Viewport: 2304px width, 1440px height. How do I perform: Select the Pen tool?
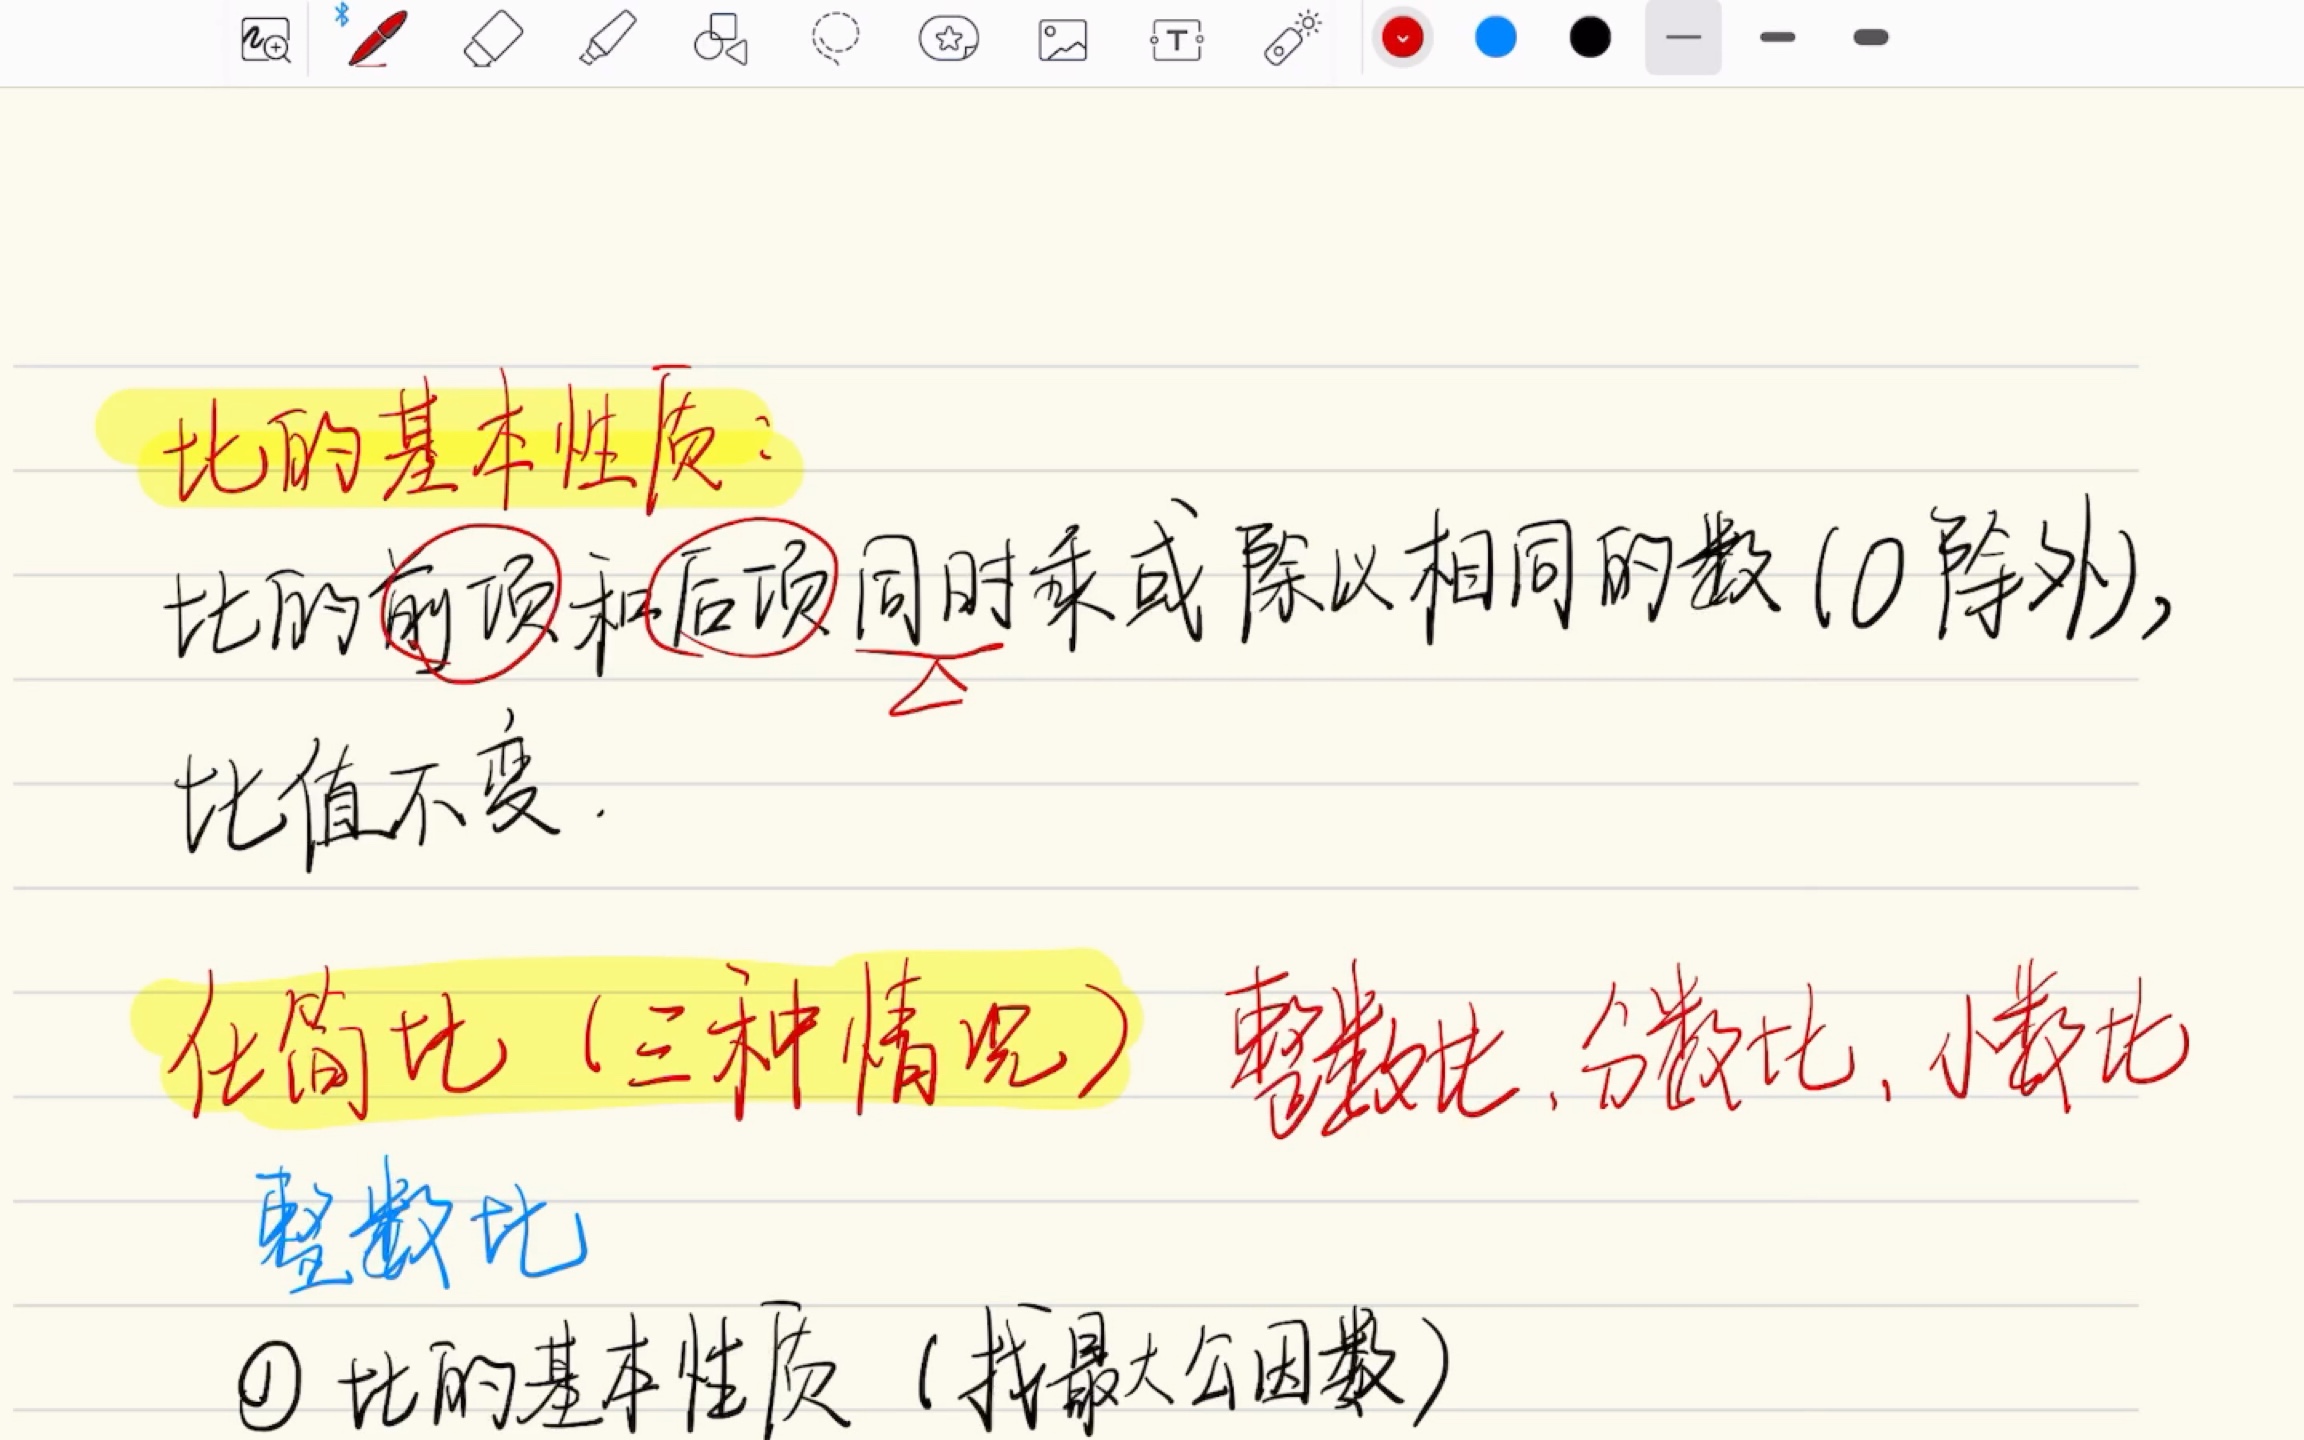pos(376,38)
